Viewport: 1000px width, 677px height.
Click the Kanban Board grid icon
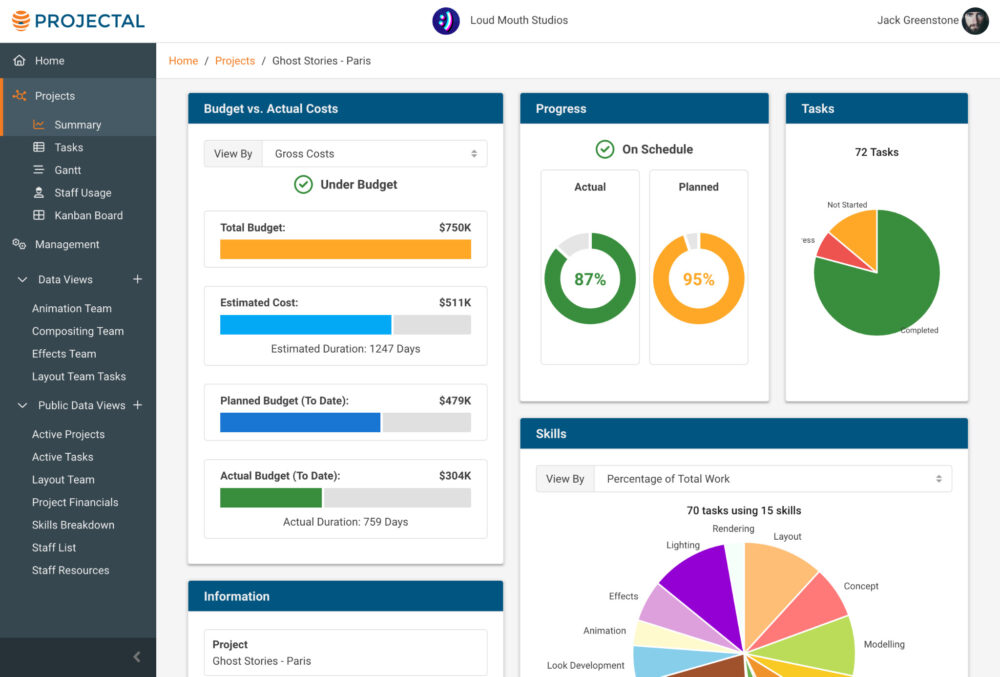39,215
